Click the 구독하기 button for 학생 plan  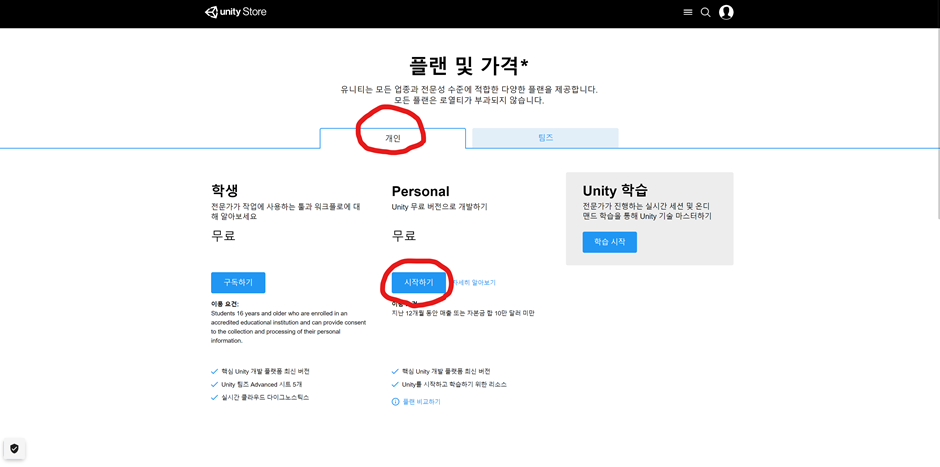pyautogui.click(x=238, y=282)
